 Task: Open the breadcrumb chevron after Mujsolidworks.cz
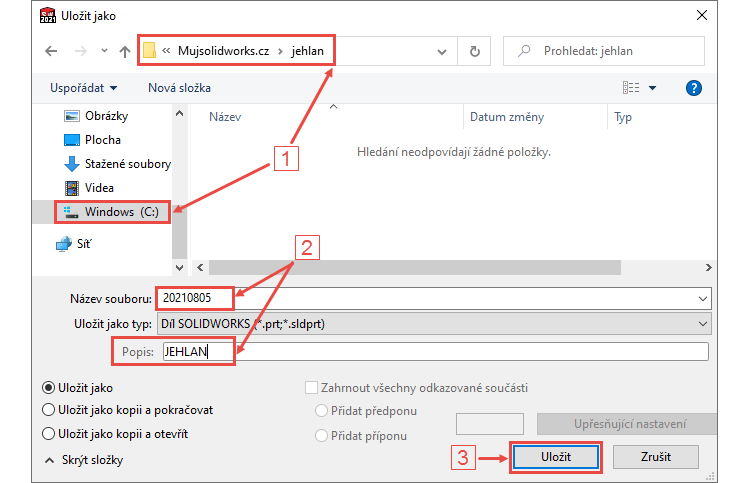click(x=281, y=51)
